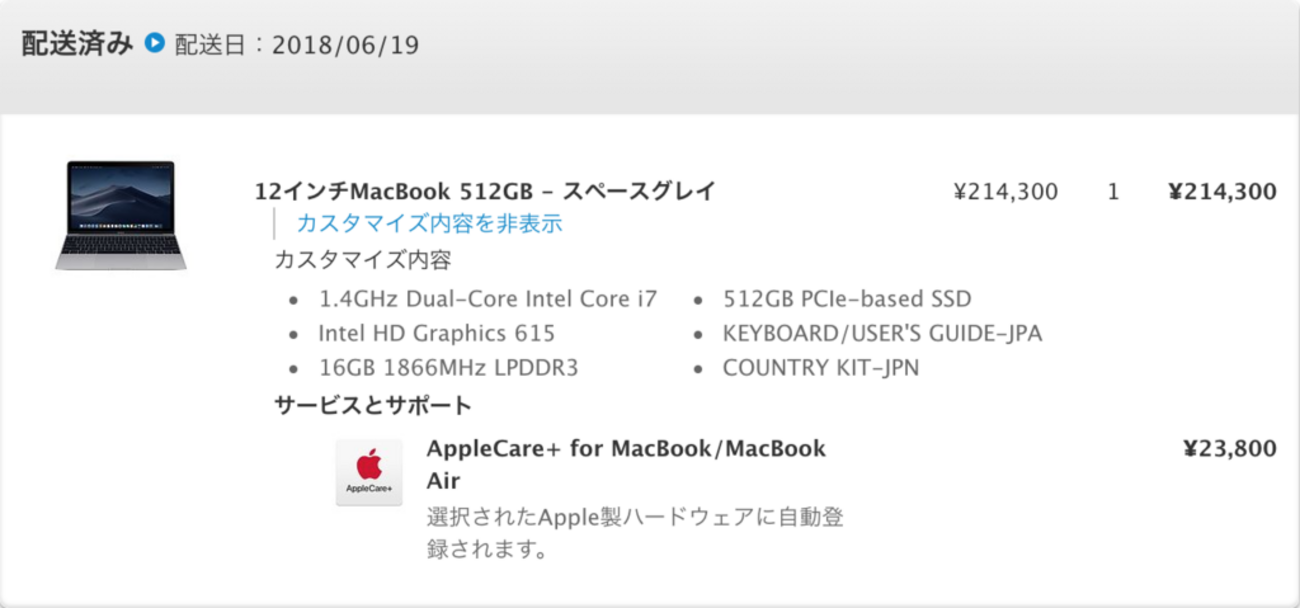1300x608 pixels.
Task: Click the blue arrow icon beside 配送済み
Action: [154, 43]
